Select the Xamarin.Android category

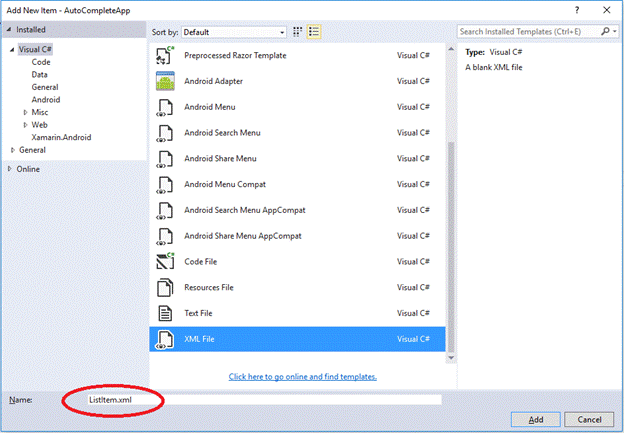coord(61,137)
